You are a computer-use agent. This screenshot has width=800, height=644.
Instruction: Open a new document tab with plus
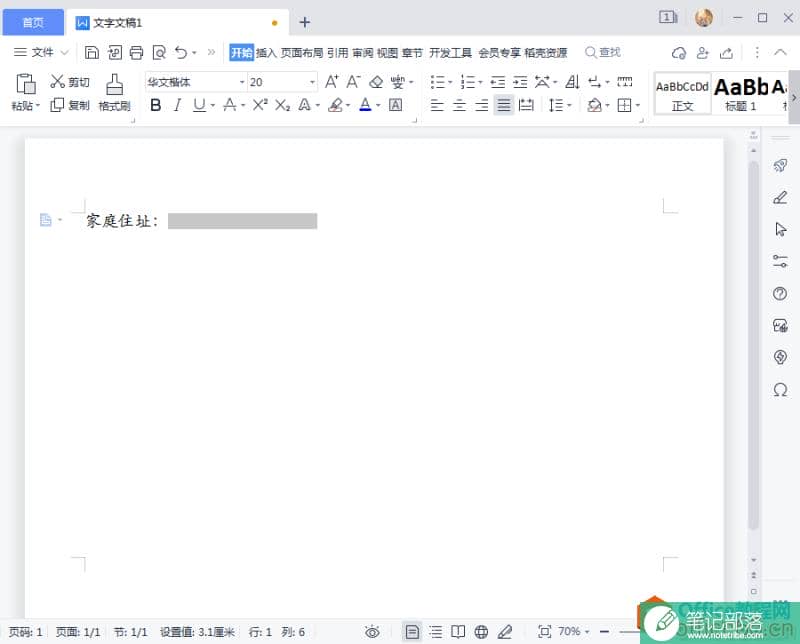pyautogui.click(x=305, y=22)
